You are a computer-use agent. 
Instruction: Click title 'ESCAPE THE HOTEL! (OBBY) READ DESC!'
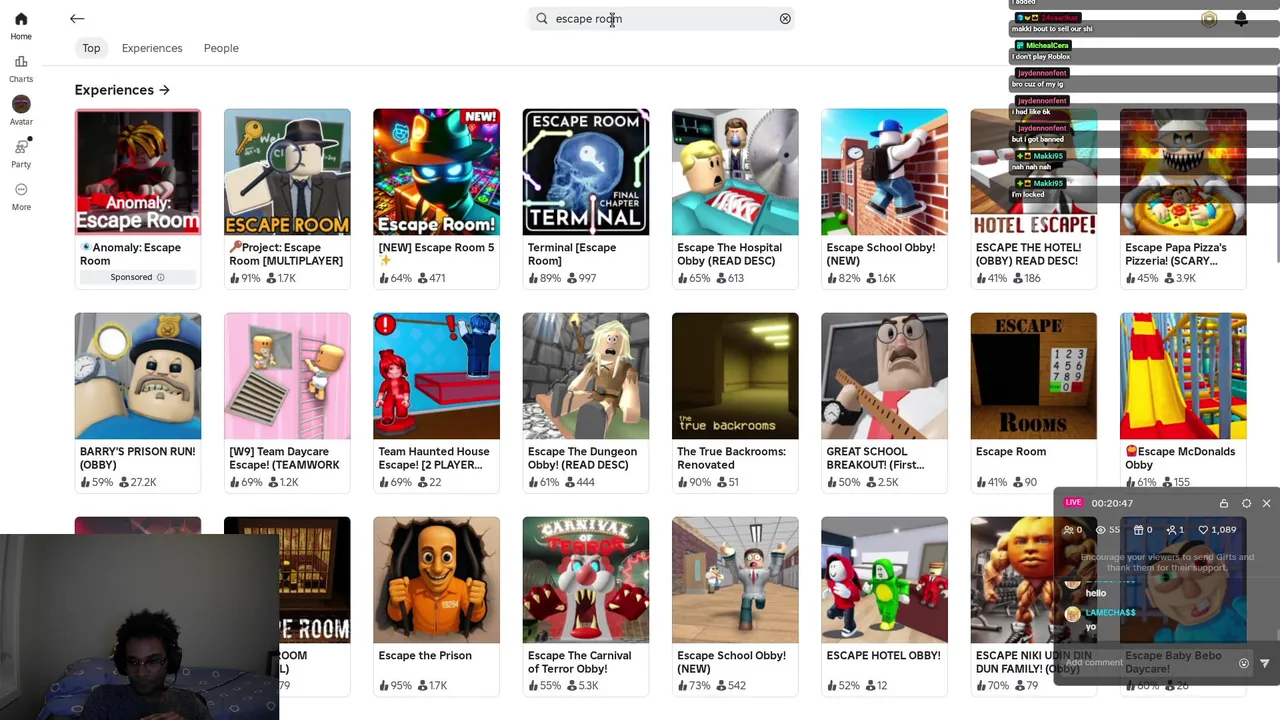click(1027, 254)
